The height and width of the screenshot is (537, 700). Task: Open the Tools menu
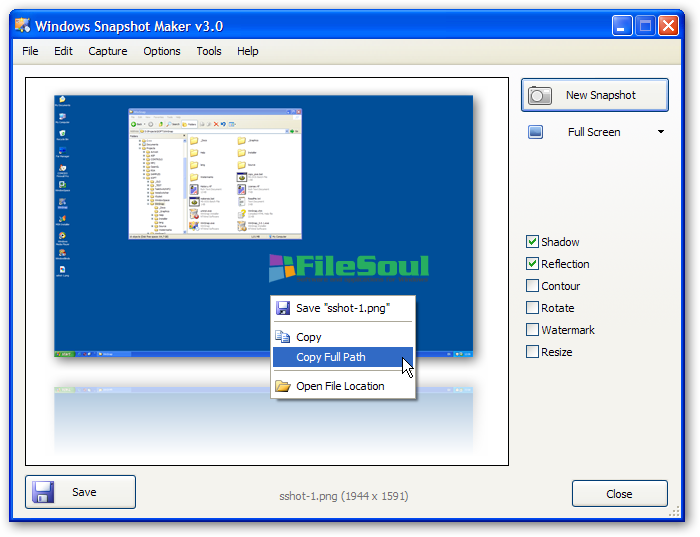point(209,51)
